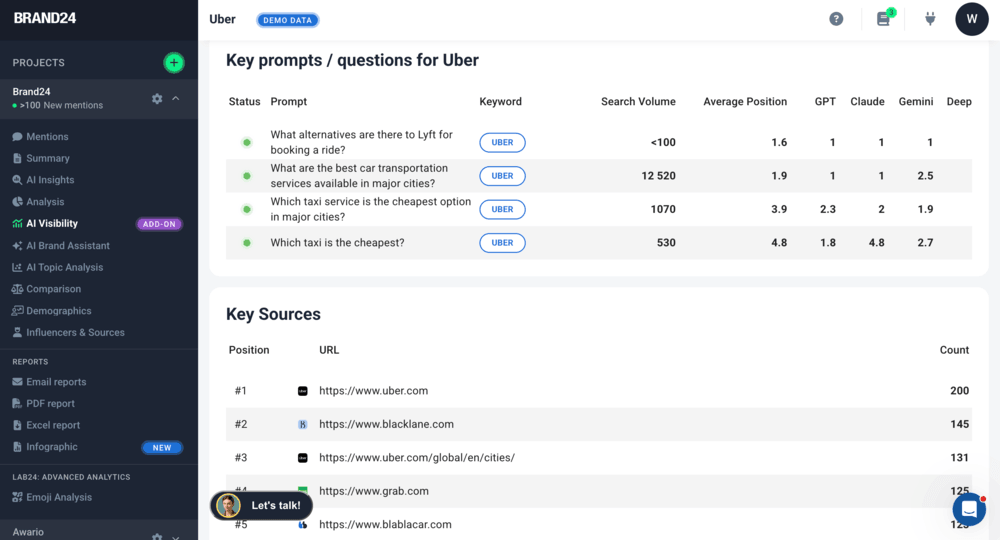This screenshot has width=1000, height=540.
Task: Open Influencers & Sources
Action: [x=75, y=332]
